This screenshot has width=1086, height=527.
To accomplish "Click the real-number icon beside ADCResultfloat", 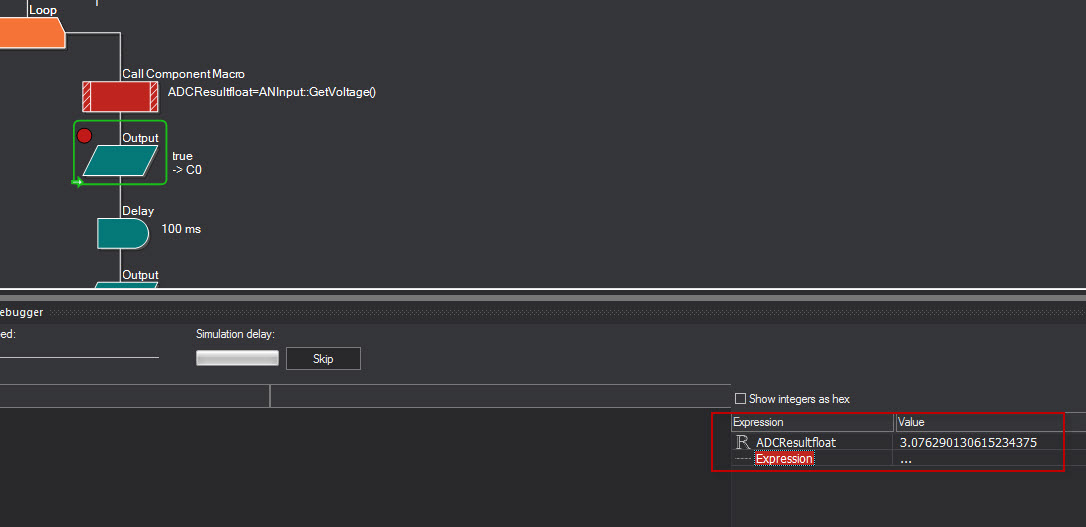I will coord(742,442).
